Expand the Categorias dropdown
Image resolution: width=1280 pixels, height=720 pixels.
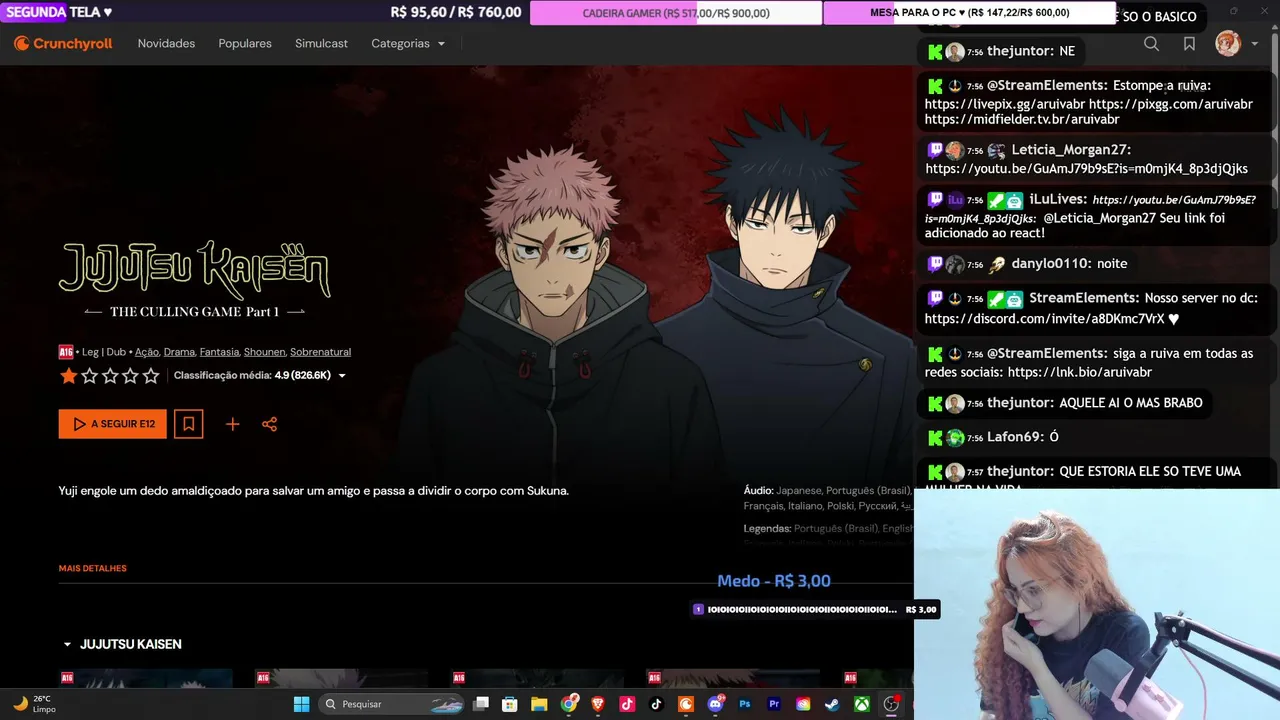click(408, 44)
